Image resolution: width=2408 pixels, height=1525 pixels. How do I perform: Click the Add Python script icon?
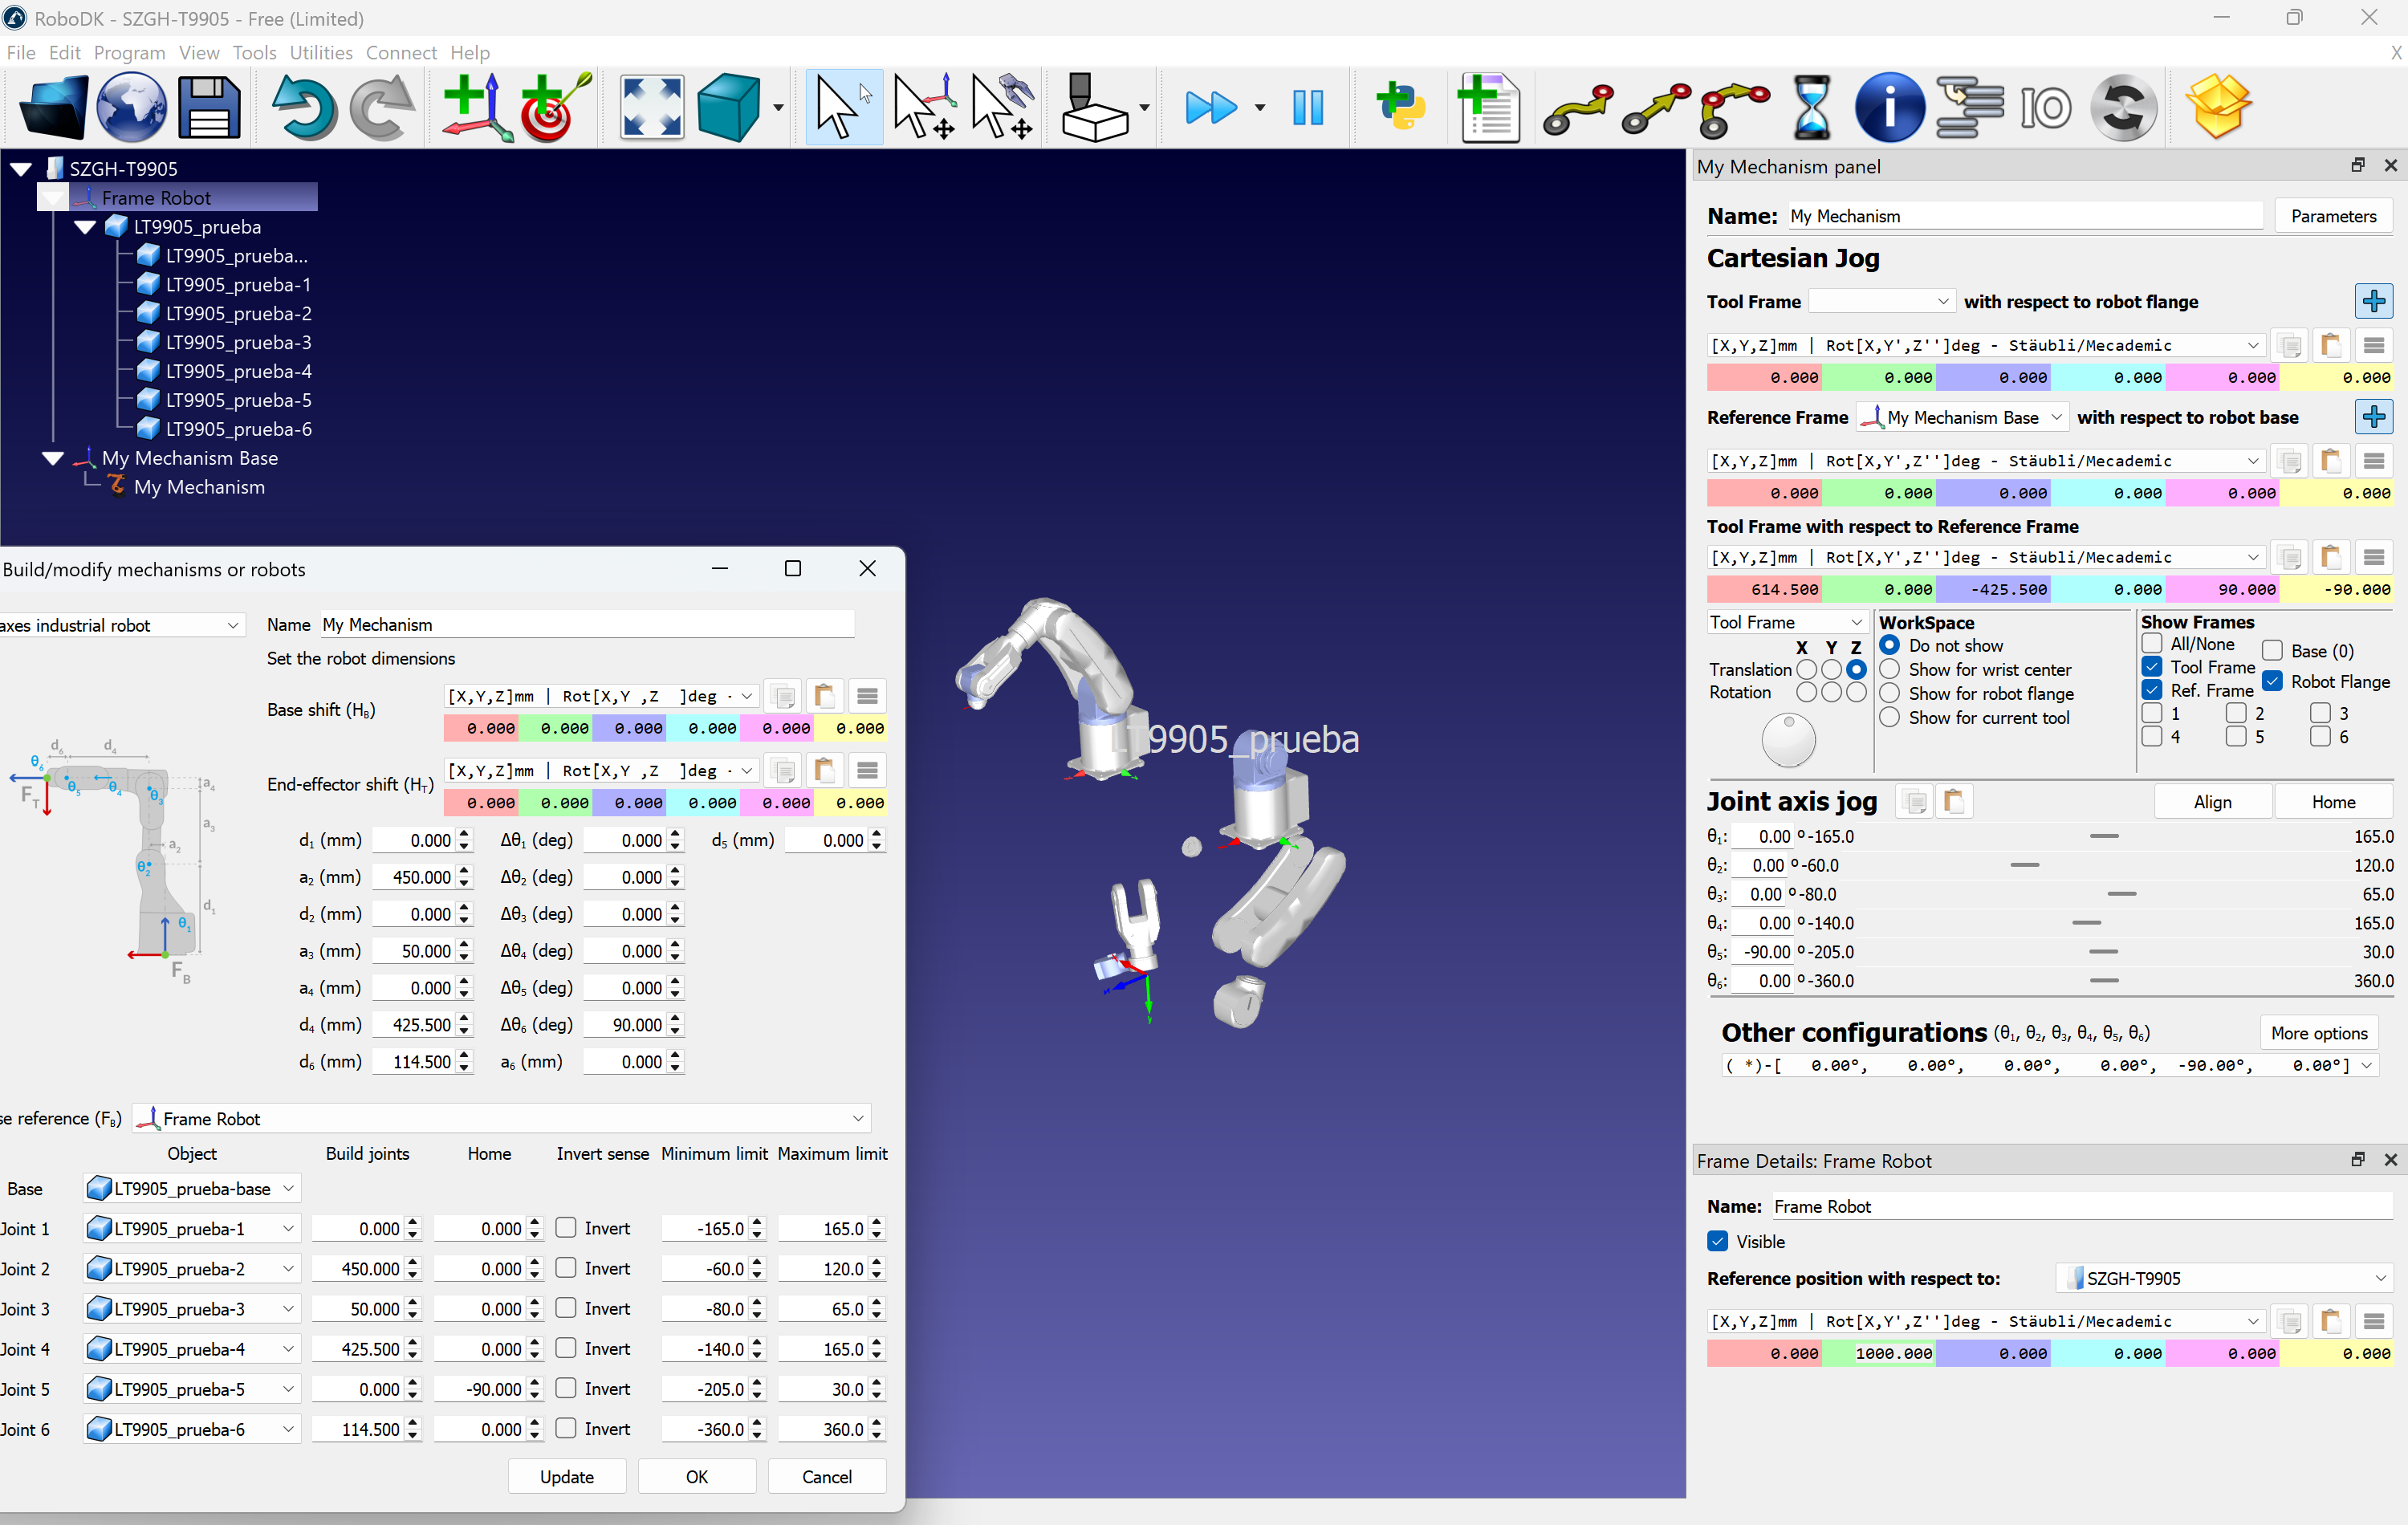point(1401,107)
